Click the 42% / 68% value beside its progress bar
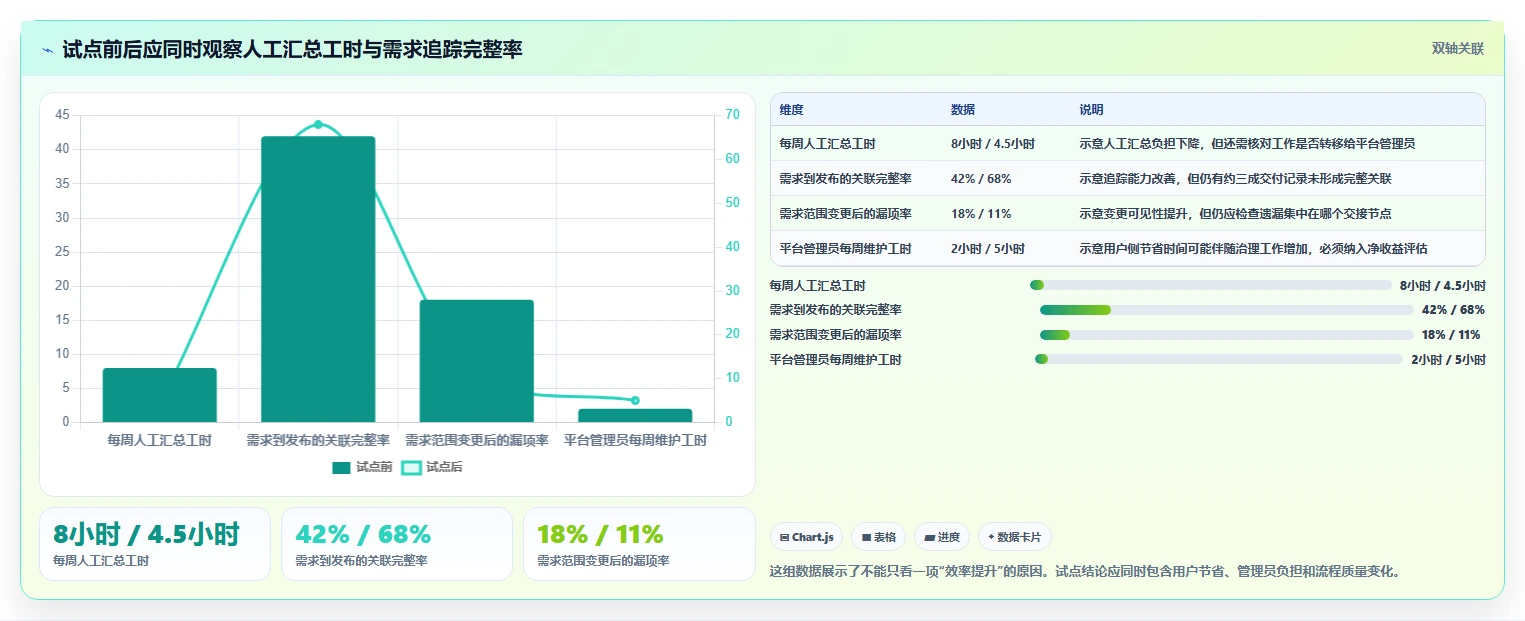The image size is (1525, 621). 1453,310
